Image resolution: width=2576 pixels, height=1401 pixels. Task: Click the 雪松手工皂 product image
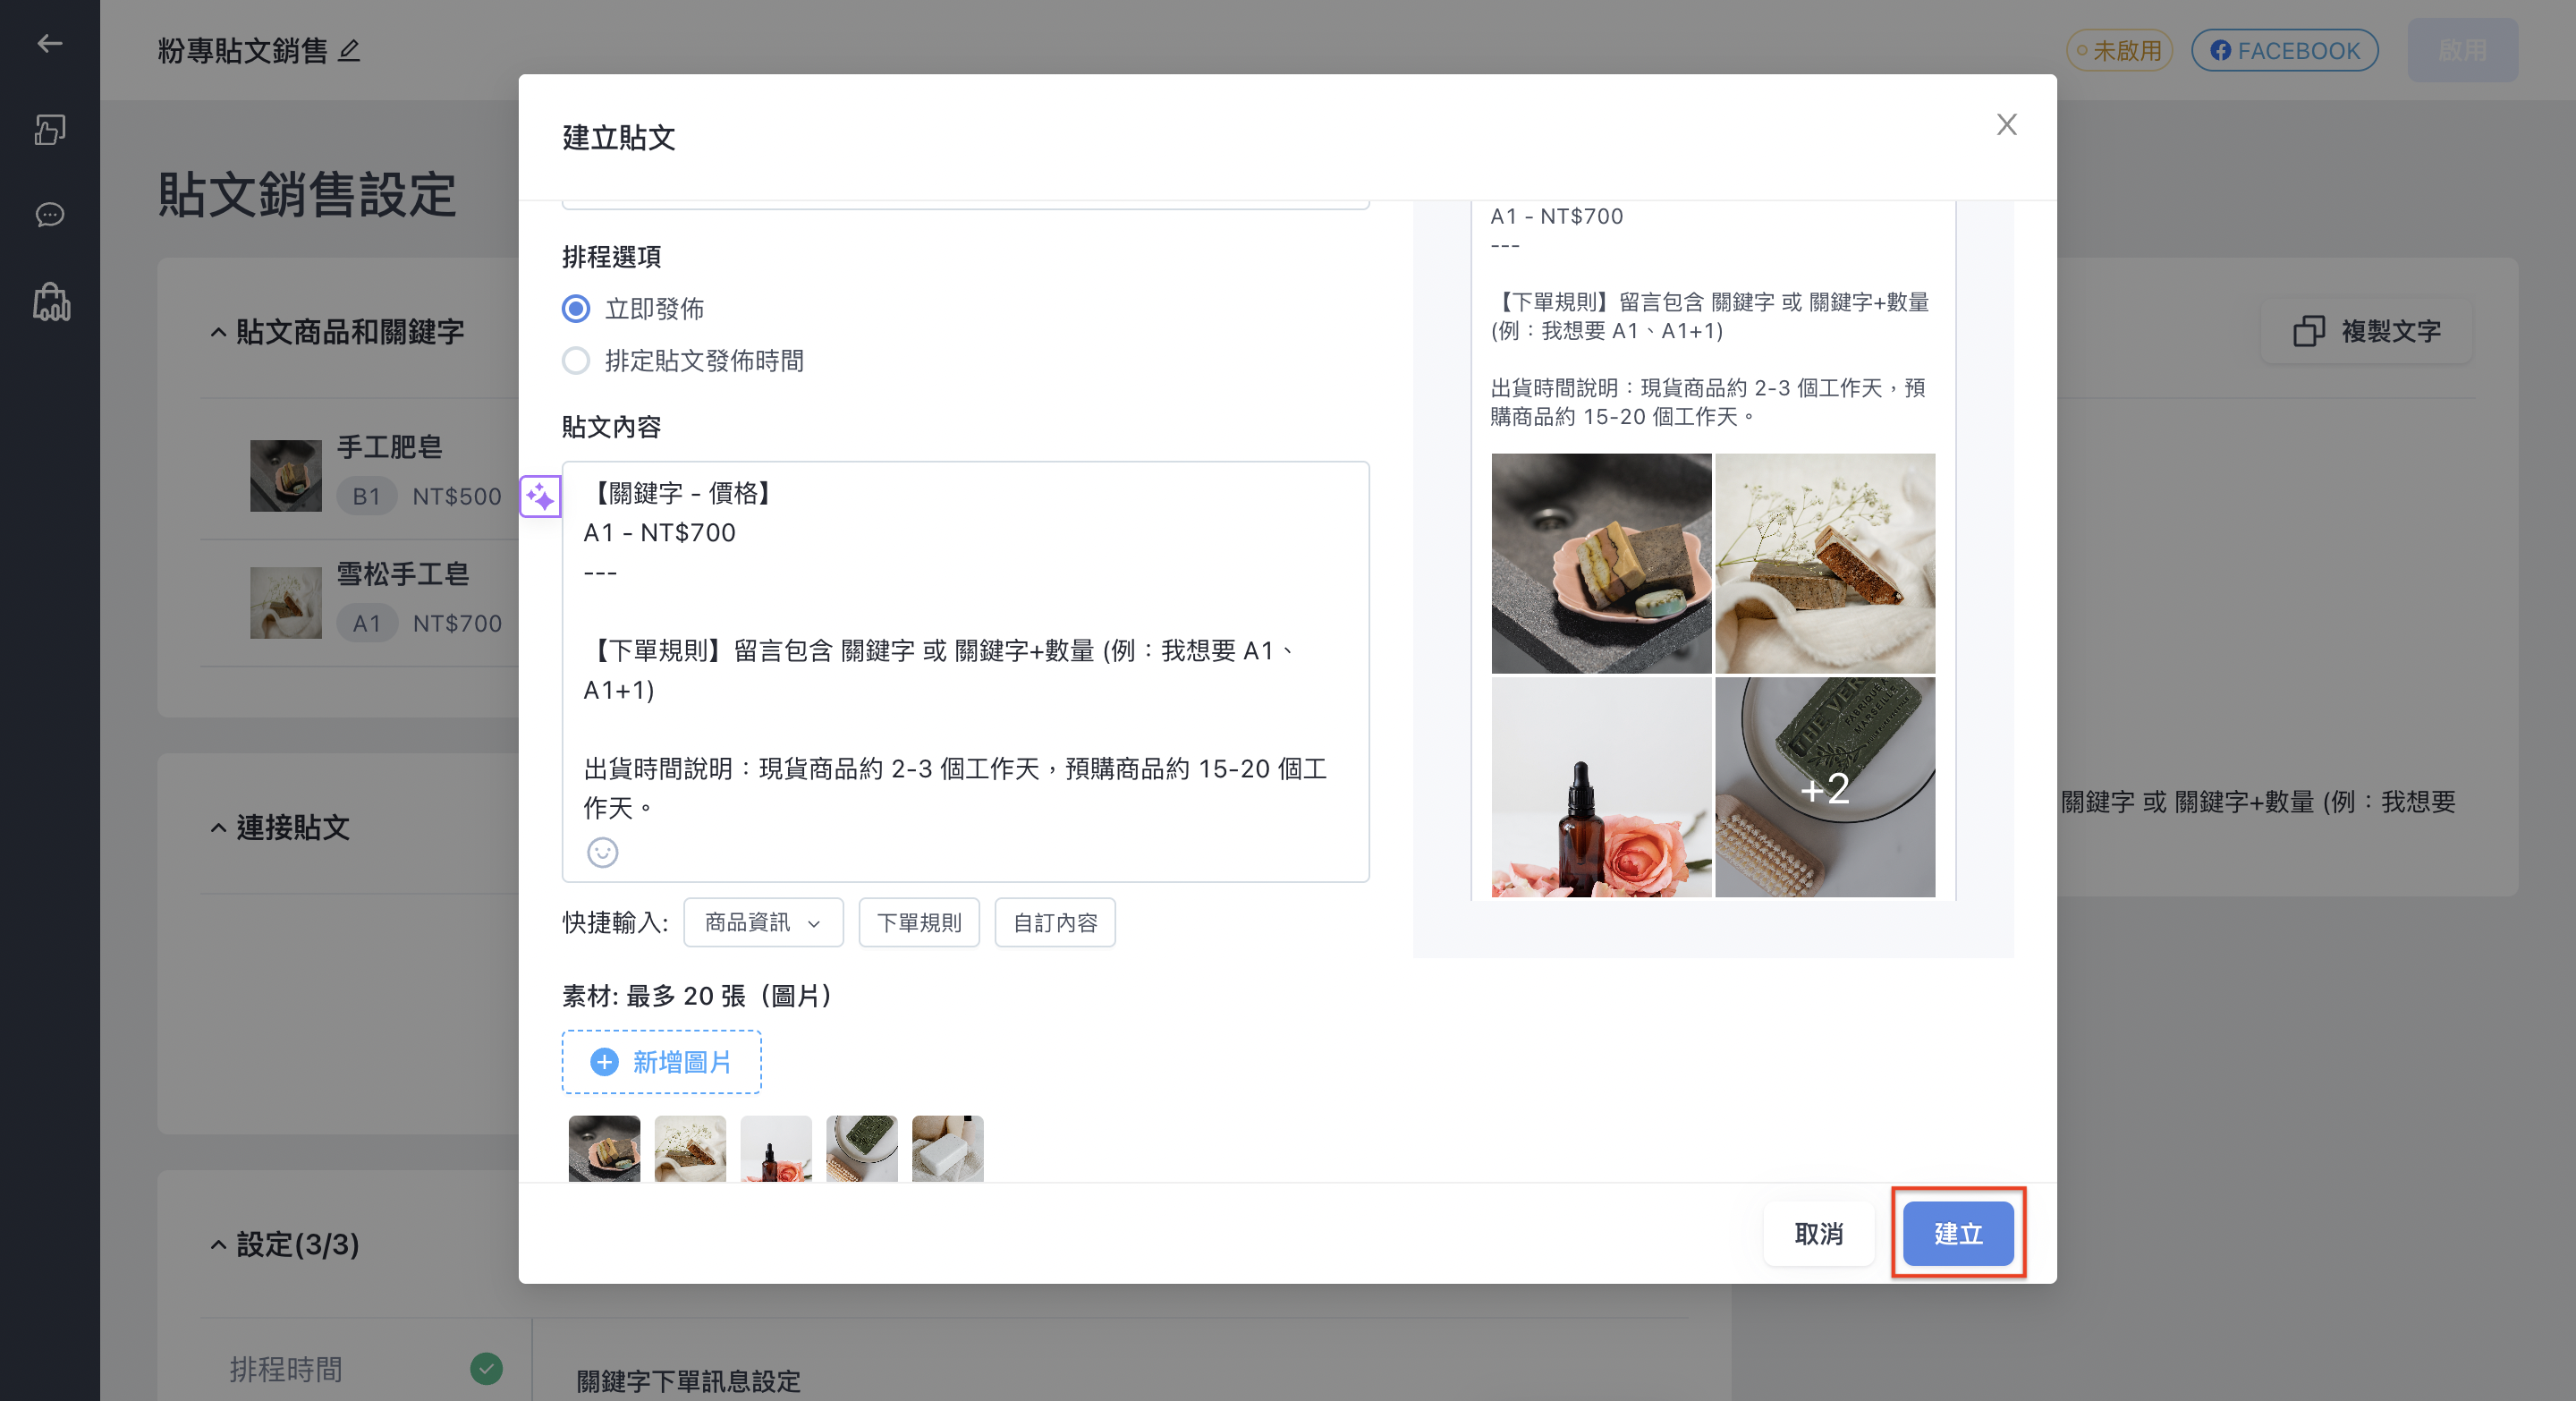[286, 602]
